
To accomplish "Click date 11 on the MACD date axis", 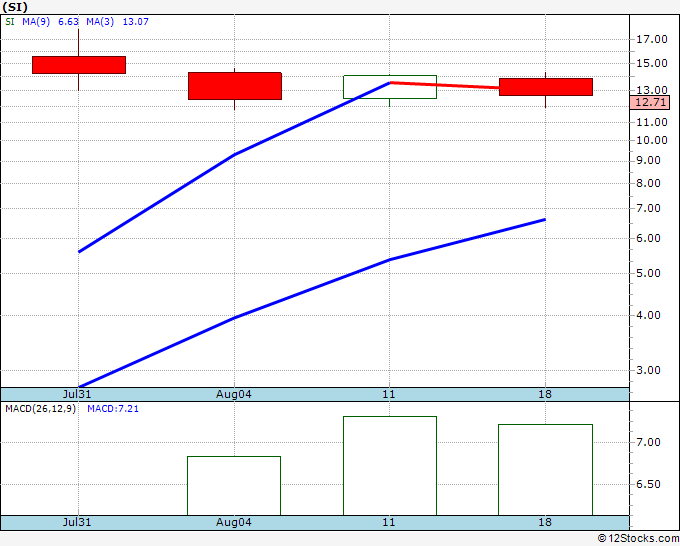I will [389, 522].
